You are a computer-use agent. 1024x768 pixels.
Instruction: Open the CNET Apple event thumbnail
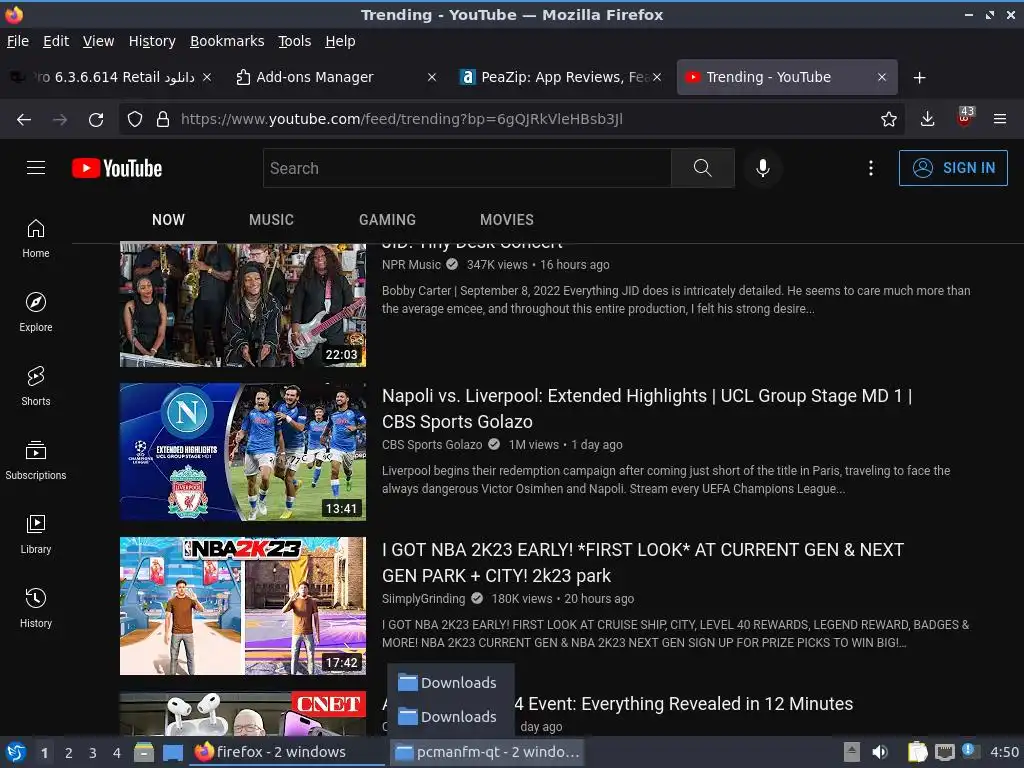(x=243, y=714)
